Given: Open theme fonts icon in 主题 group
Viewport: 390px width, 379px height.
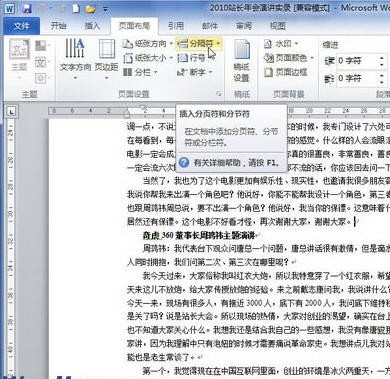Looking at the screenshot, I should [41, 62].
